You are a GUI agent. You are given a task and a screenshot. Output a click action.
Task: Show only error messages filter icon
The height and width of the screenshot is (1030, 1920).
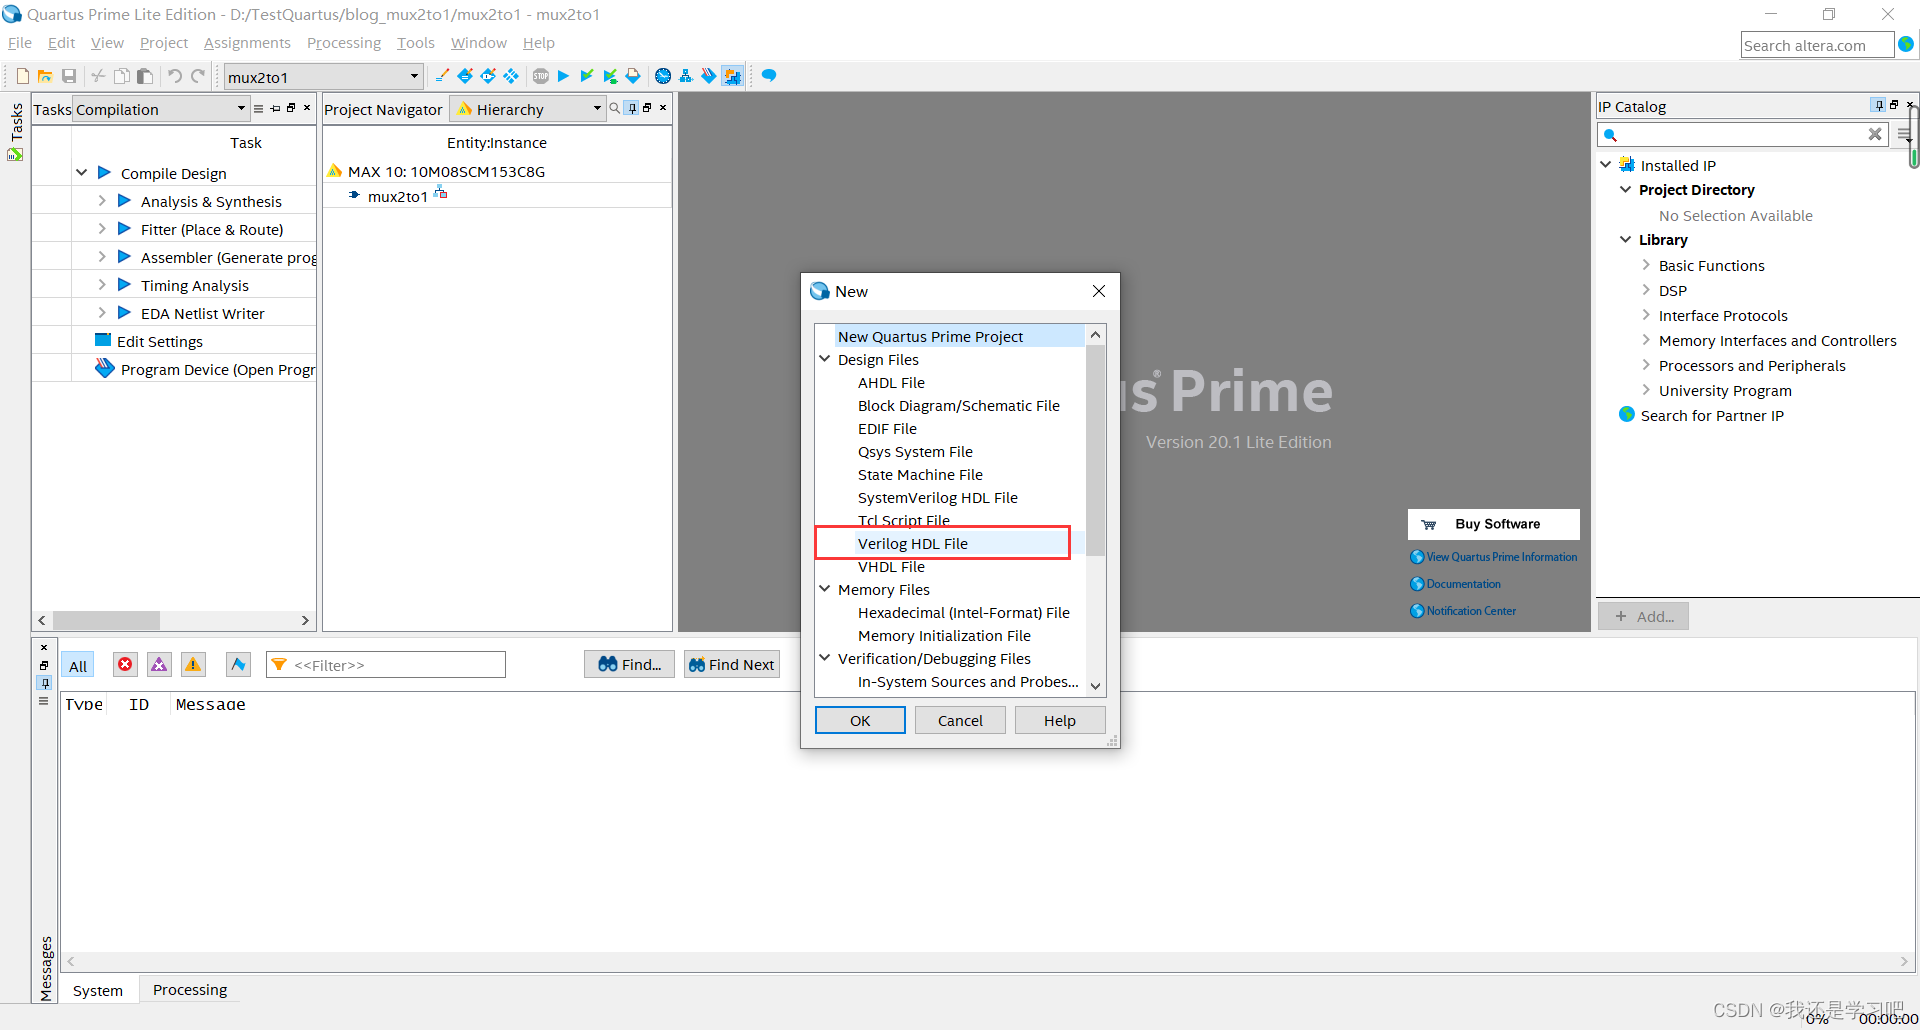[x=125, y=664]
